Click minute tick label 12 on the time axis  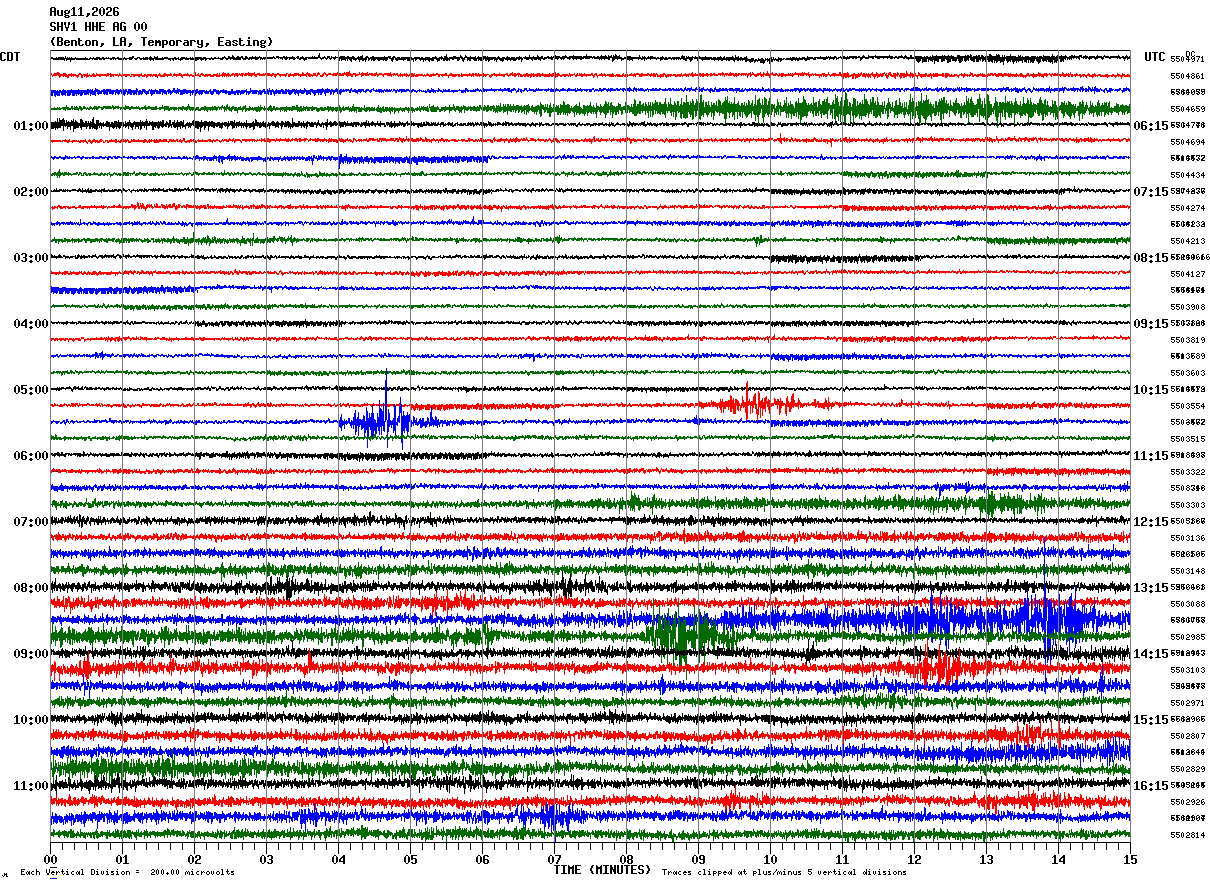(x=914, y=859)
